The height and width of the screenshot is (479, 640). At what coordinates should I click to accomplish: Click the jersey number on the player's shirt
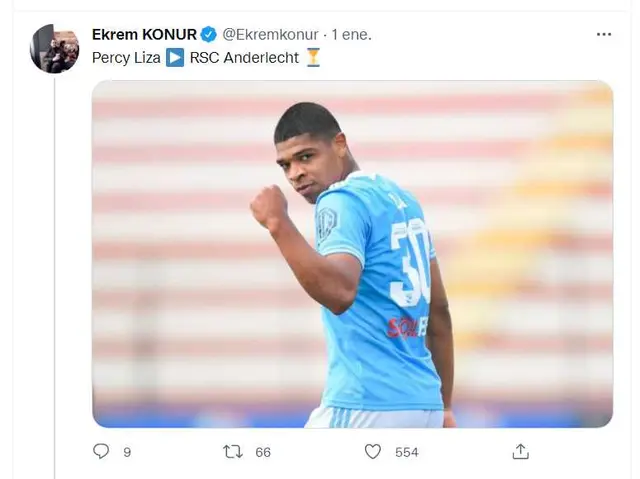coord(408,263)
